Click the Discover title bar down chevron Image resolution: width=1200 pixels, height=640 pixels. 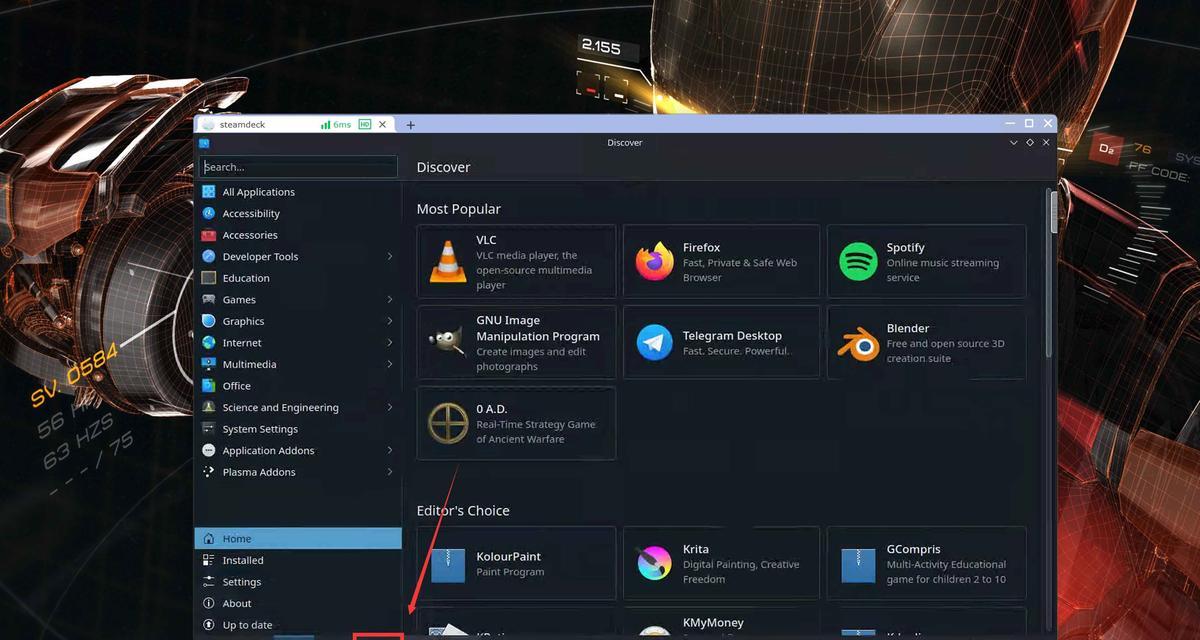point(1013,143)
